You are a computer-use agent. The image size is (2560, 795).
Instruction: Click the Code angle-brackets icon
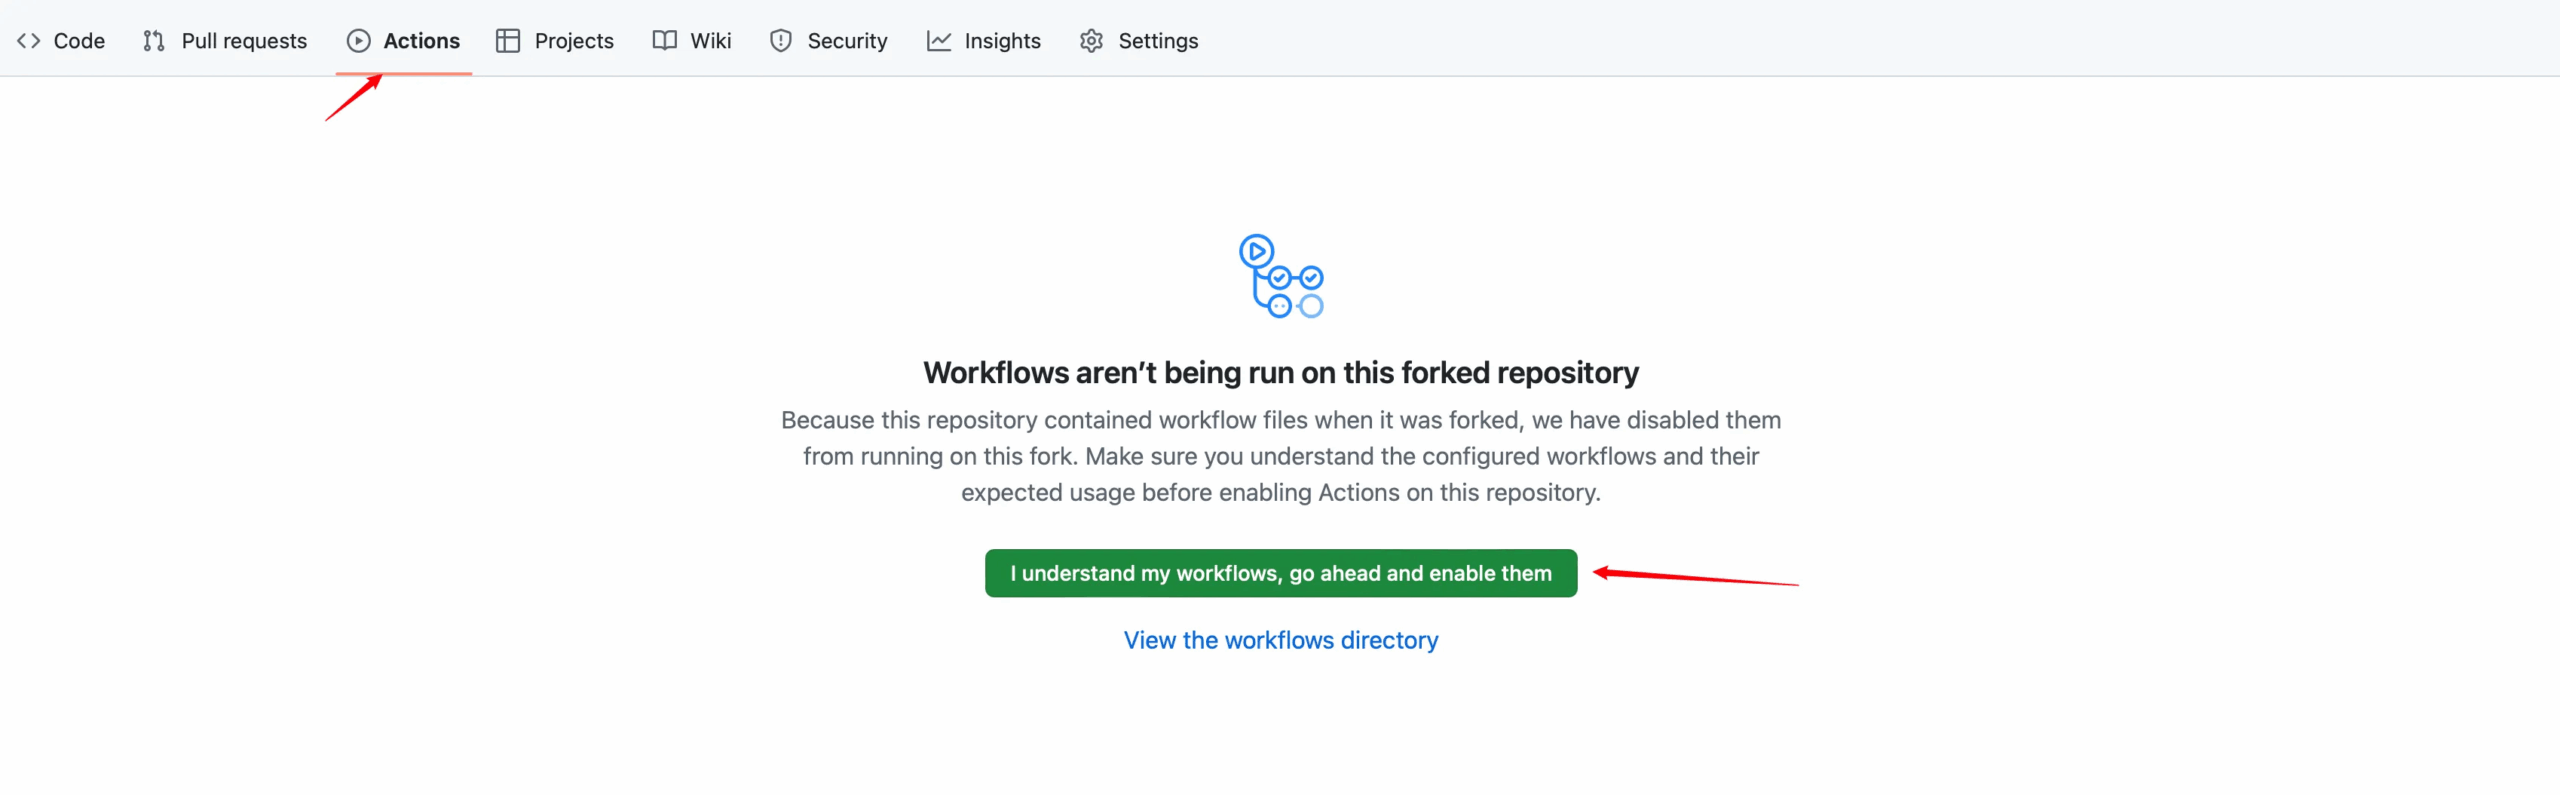pos(28,41)
